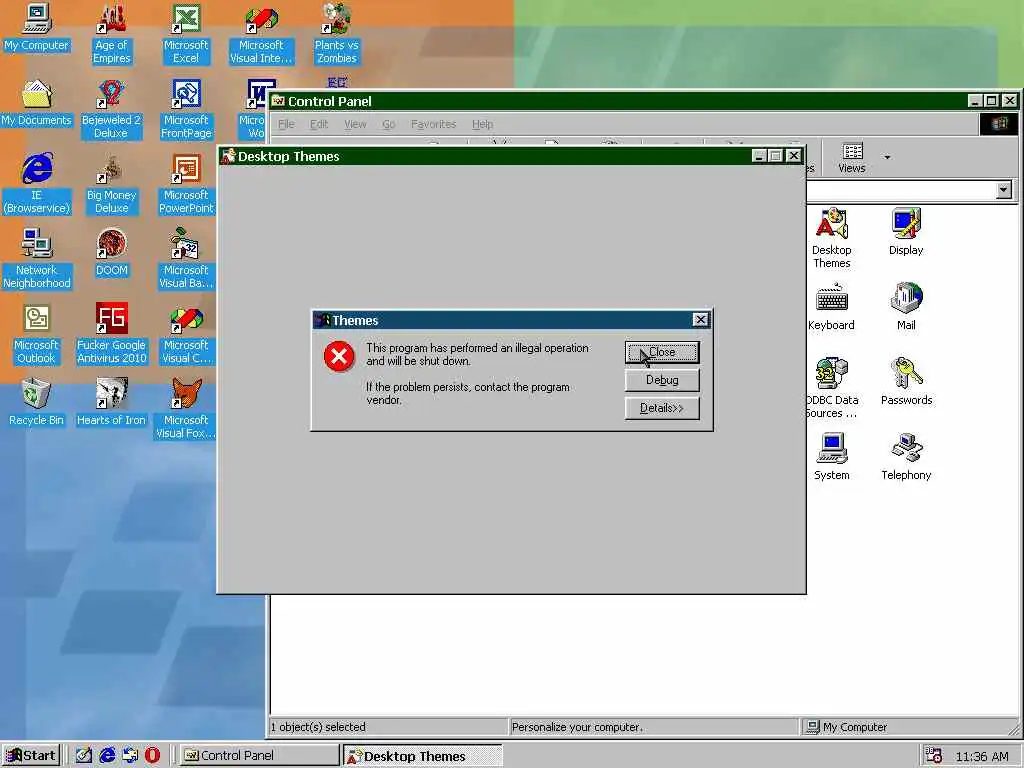Select Telephony applet in Control Panel
Viewport: 1024px width, 768px height.
pyautogui.click(x=906, y=457)
